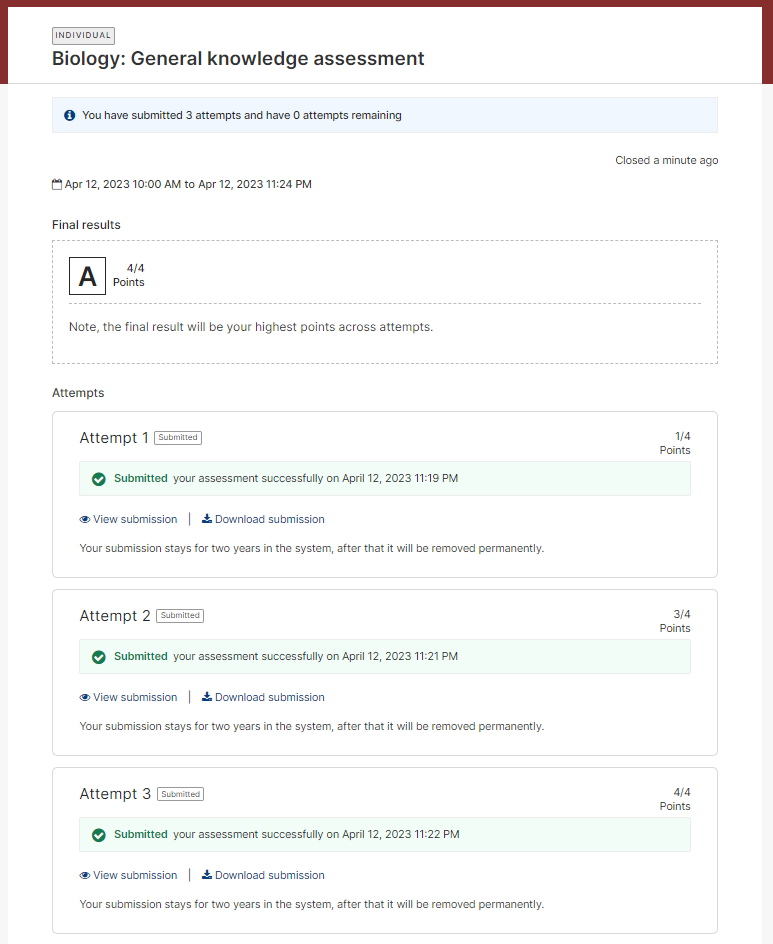Click green checkmark icon in Attempt 3

(x=99, y=835)
